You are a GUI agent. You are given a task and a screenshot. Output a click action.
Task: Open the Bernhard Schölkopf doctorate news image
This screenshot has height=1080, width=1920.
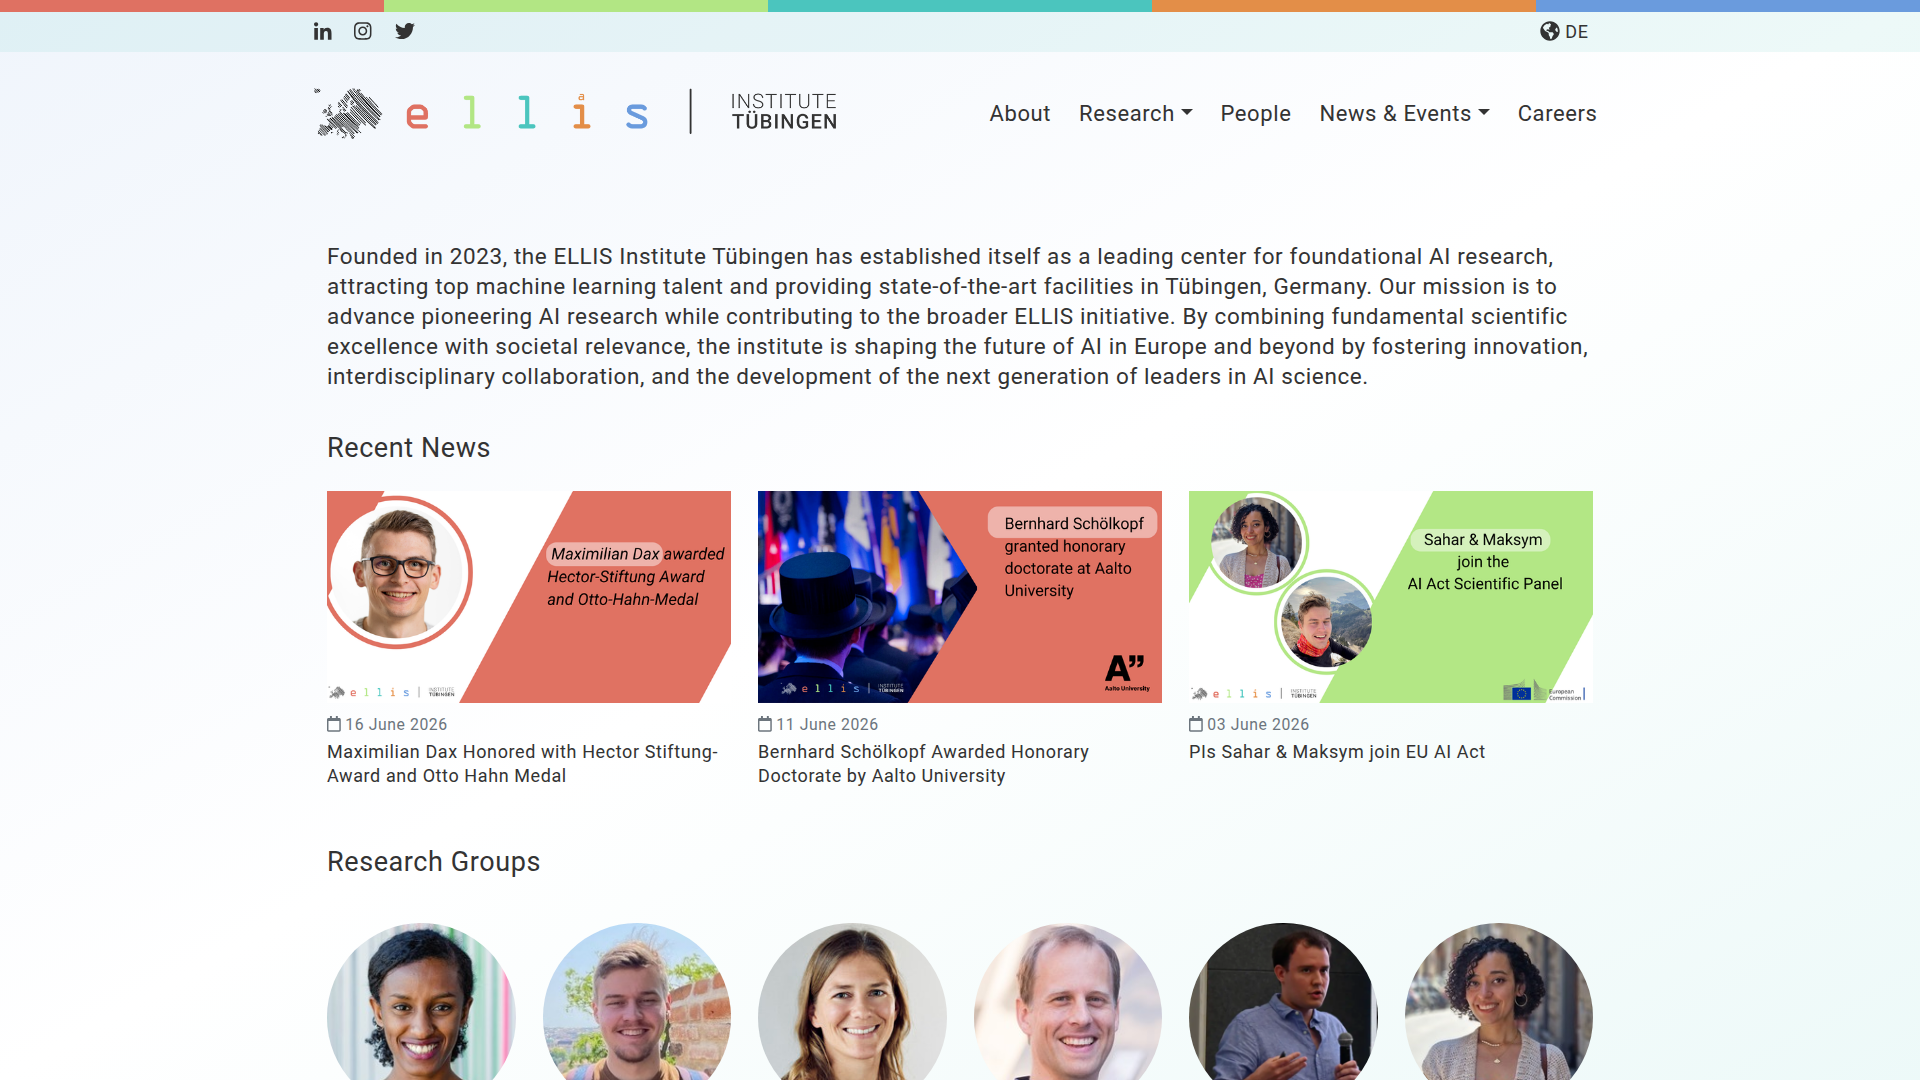pos(960,597)
